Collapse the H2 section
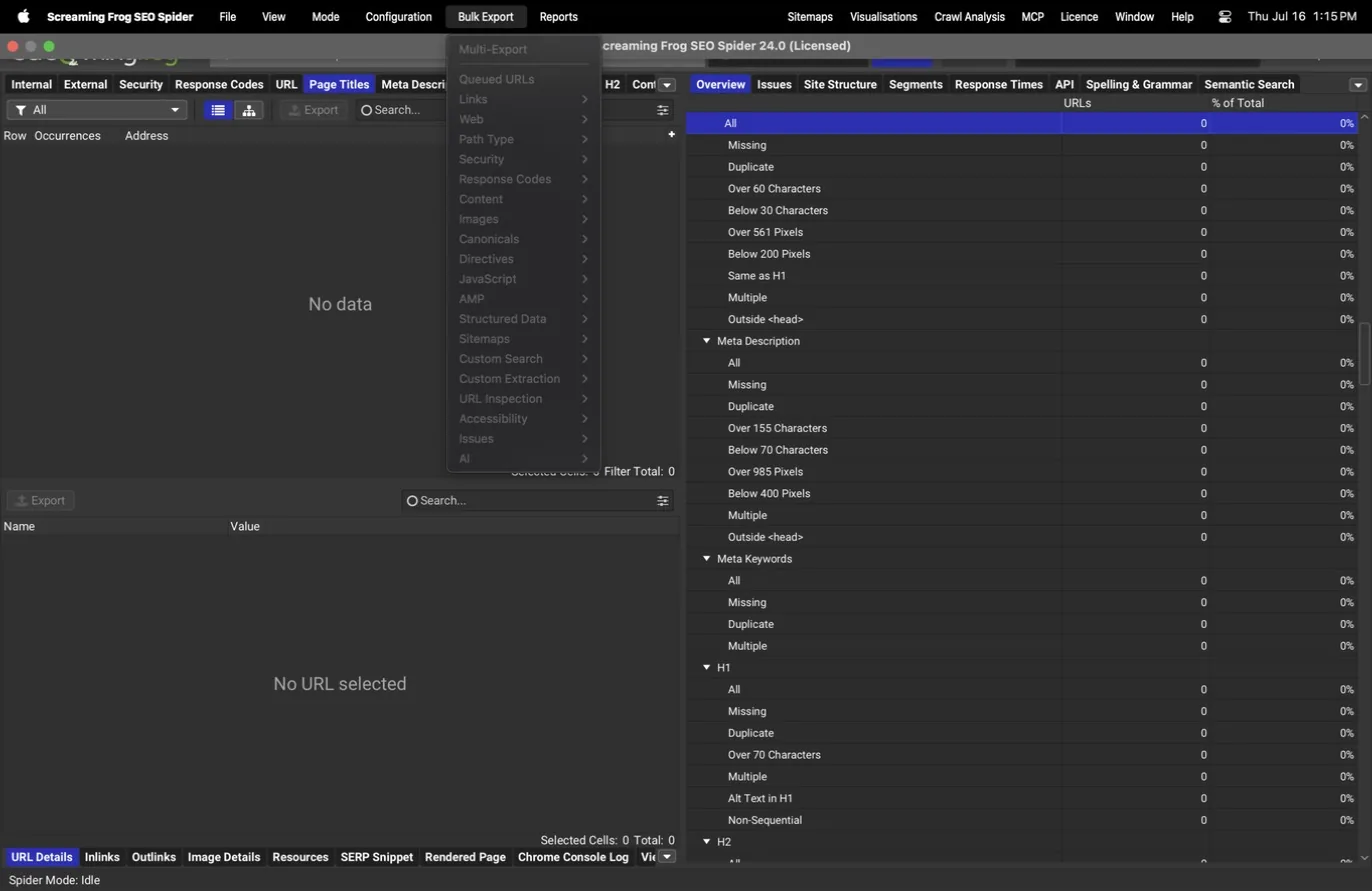Viewport: 1372px width, 891px height. 706,842
